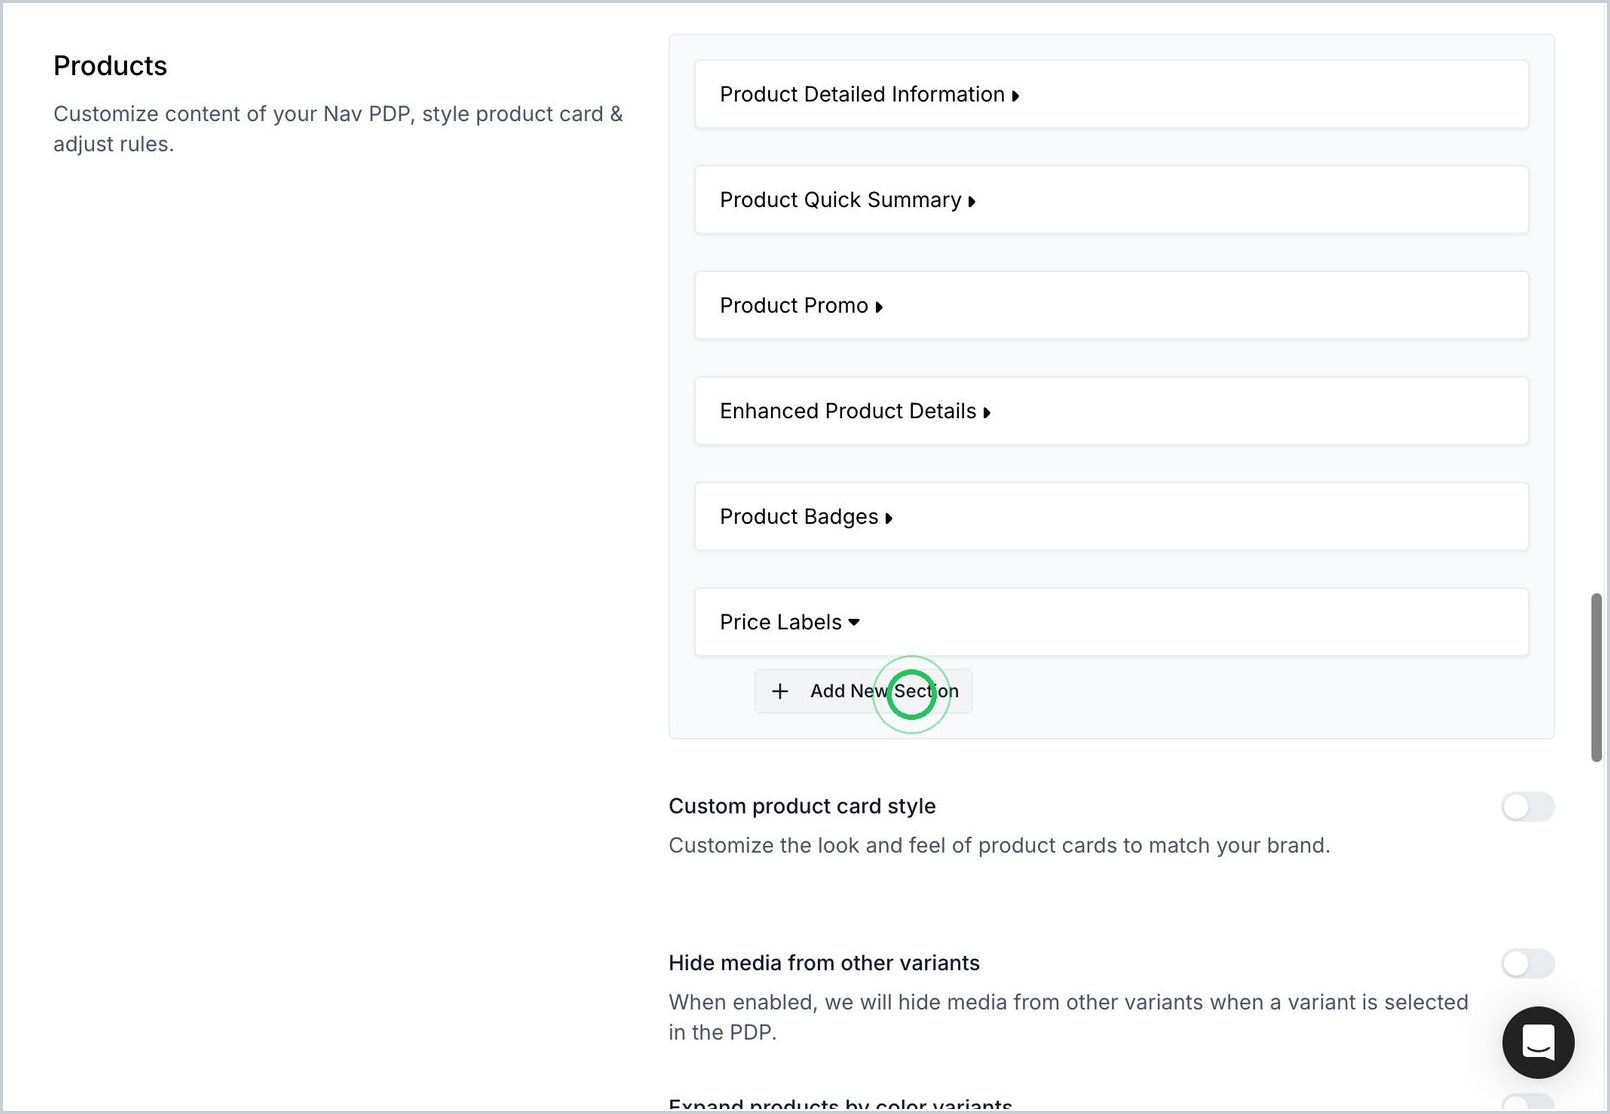
Task: Turn on Hide media from other variants
Action: 1527,964
